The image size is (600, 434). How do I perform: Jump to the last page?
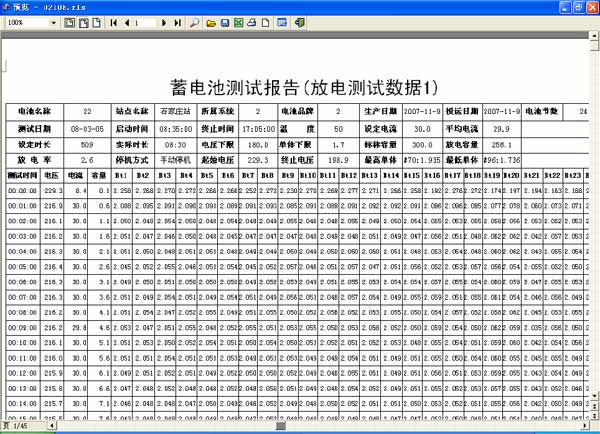click(177, 23)
